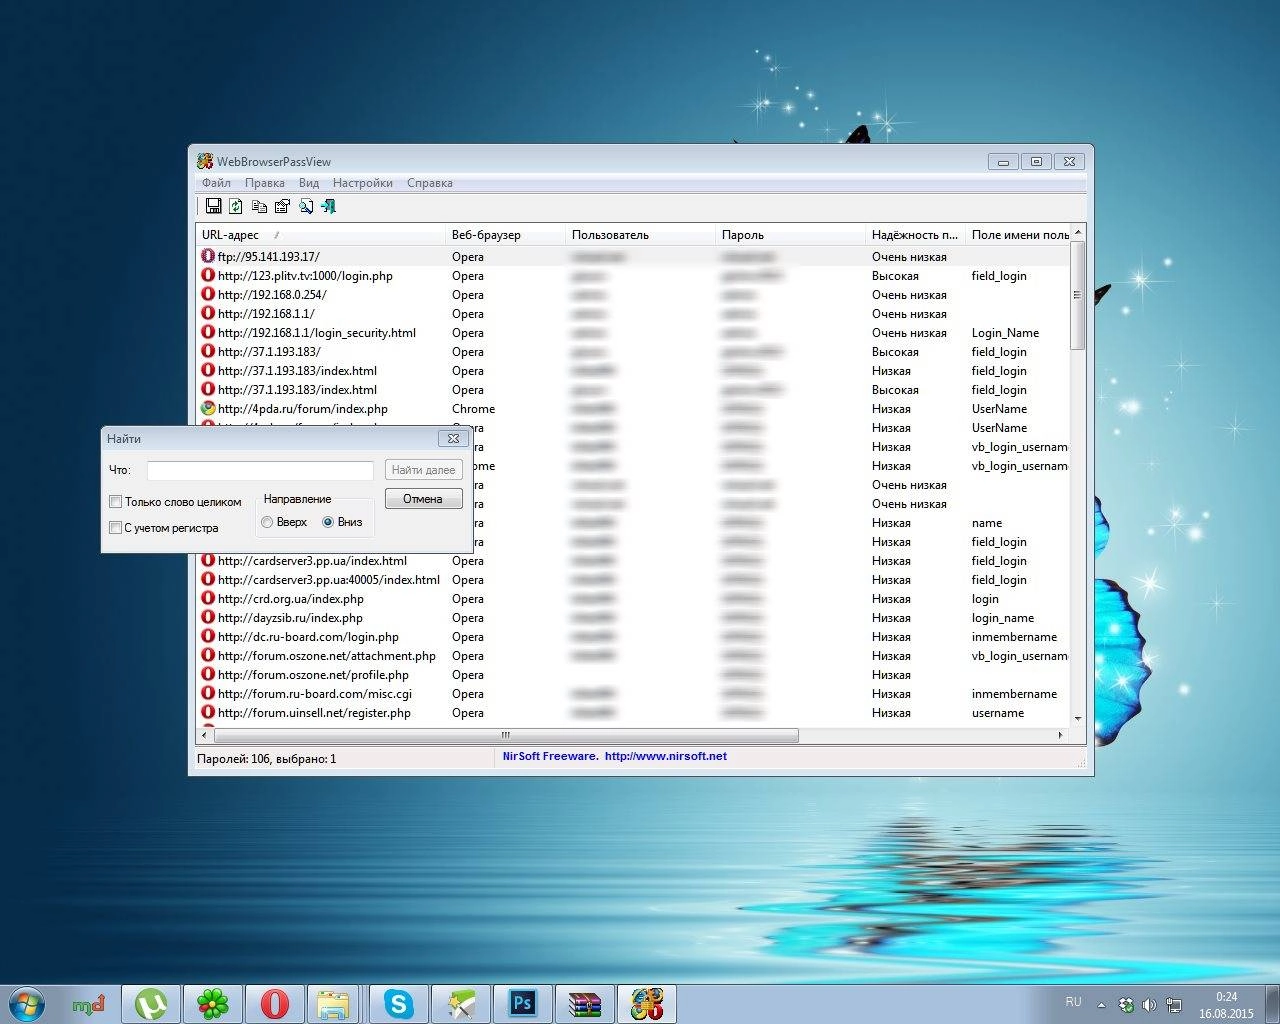Screen dimensions: 1280x1024
Task: Focus the Что search input field
Action: [260, 470]
